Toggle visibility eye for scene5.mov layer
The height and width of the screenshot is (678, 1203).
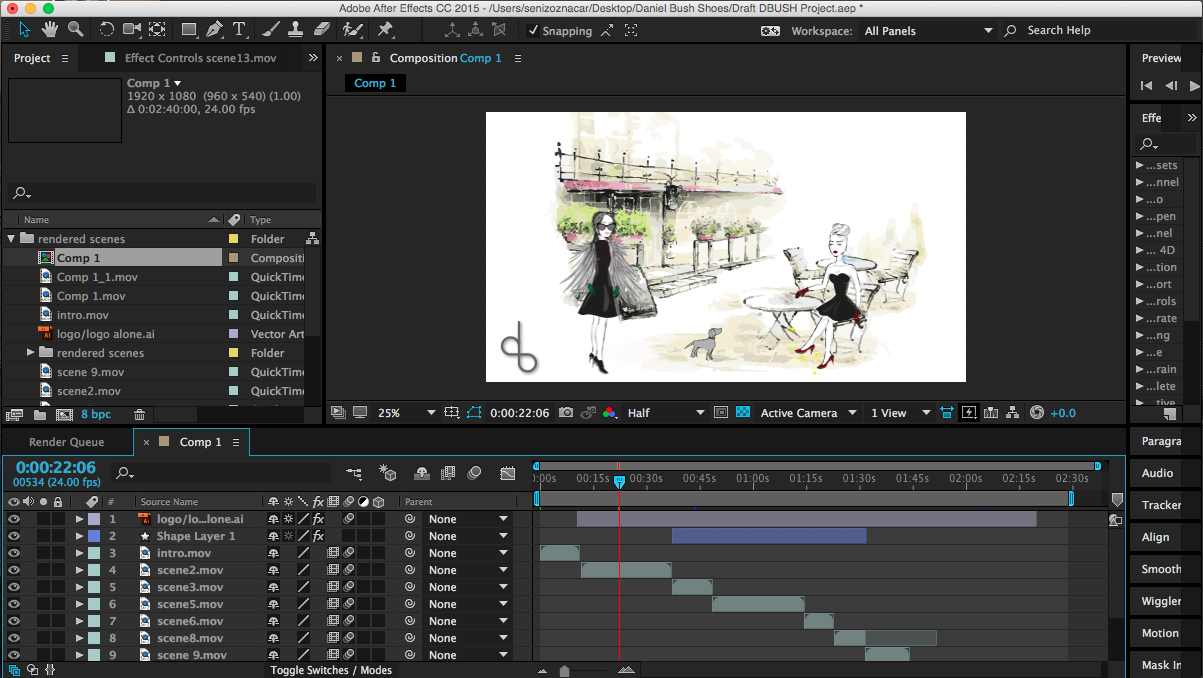coord(14,604)
